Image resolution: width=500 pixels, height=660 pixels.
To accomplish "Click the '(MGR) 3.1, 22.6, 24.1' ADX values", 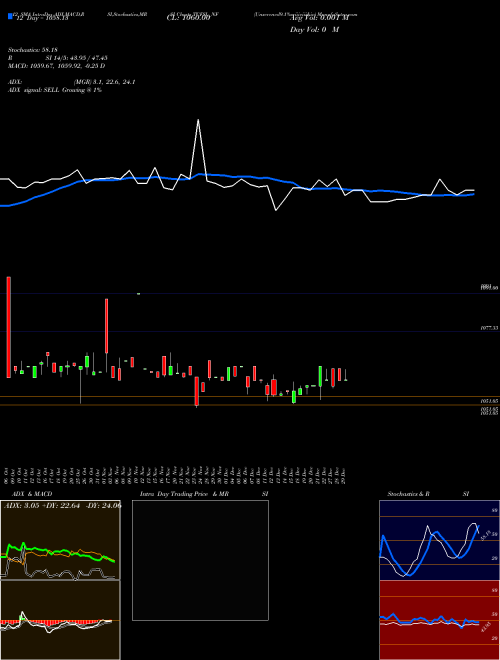I will 104,82.
